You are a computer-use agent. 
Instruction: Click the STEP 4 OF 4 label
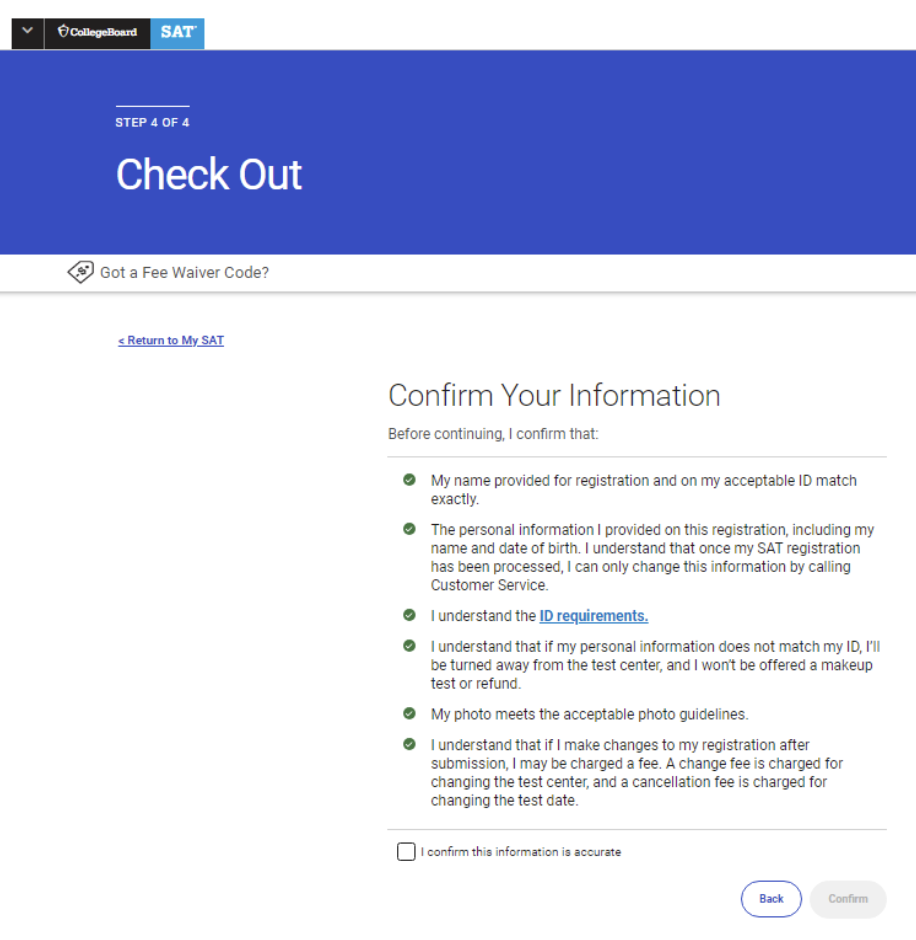pos(151,122)
